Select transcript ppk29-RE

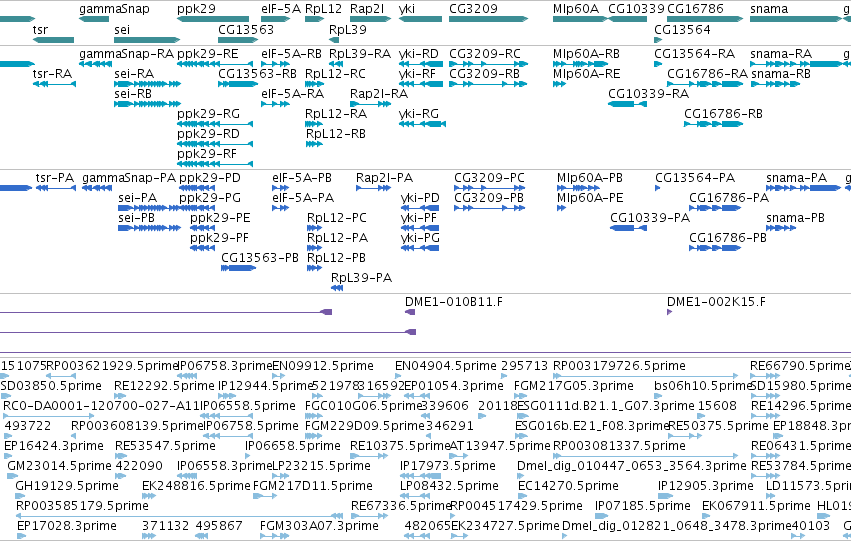point(207,54)
